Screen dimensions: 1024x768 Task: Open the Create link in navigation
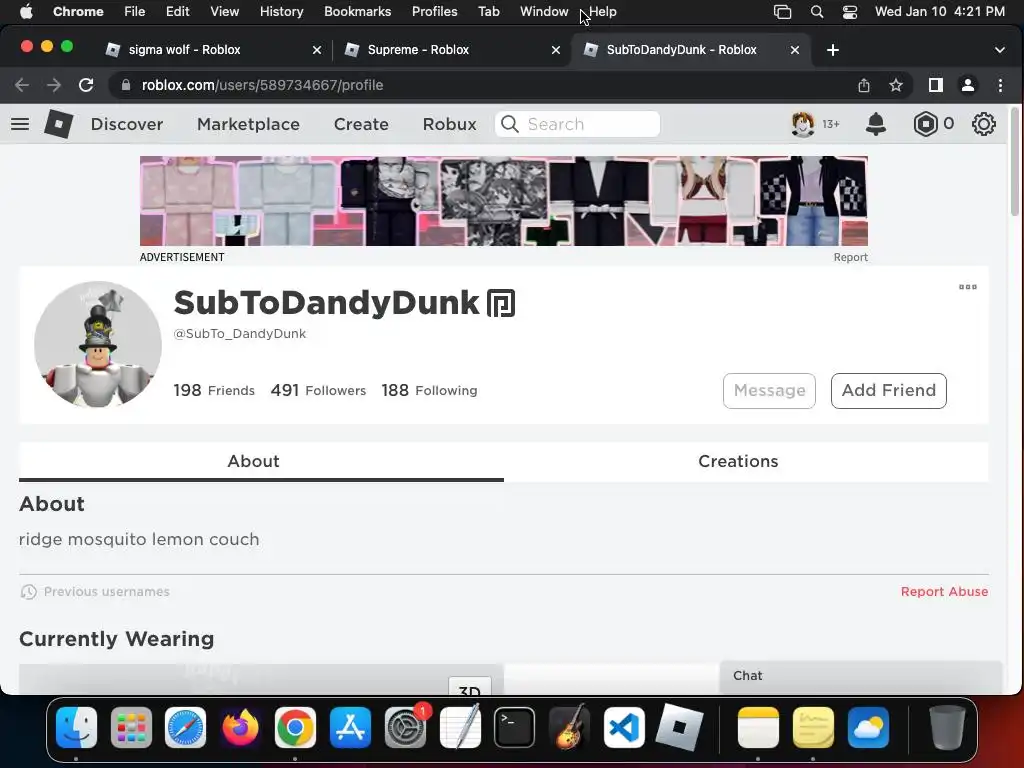tap(361, 124)
